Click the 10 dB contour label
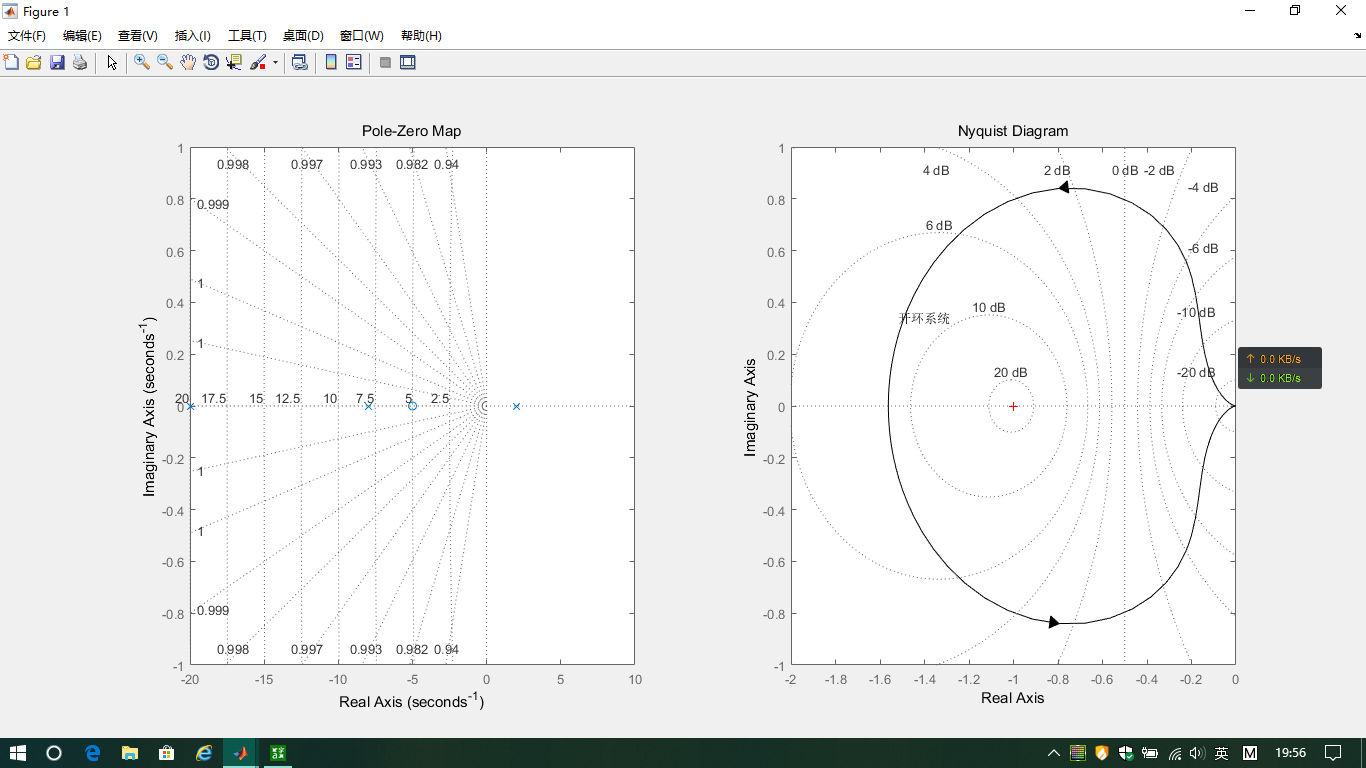Viewport: 1366px width, 768px height. click(x=989, y=307)
